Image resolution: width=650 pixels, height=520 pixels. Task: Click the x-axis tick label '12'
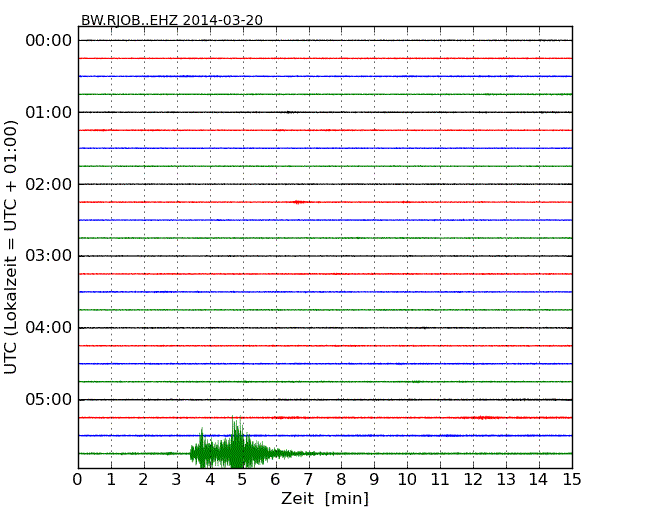coord(473,480)
